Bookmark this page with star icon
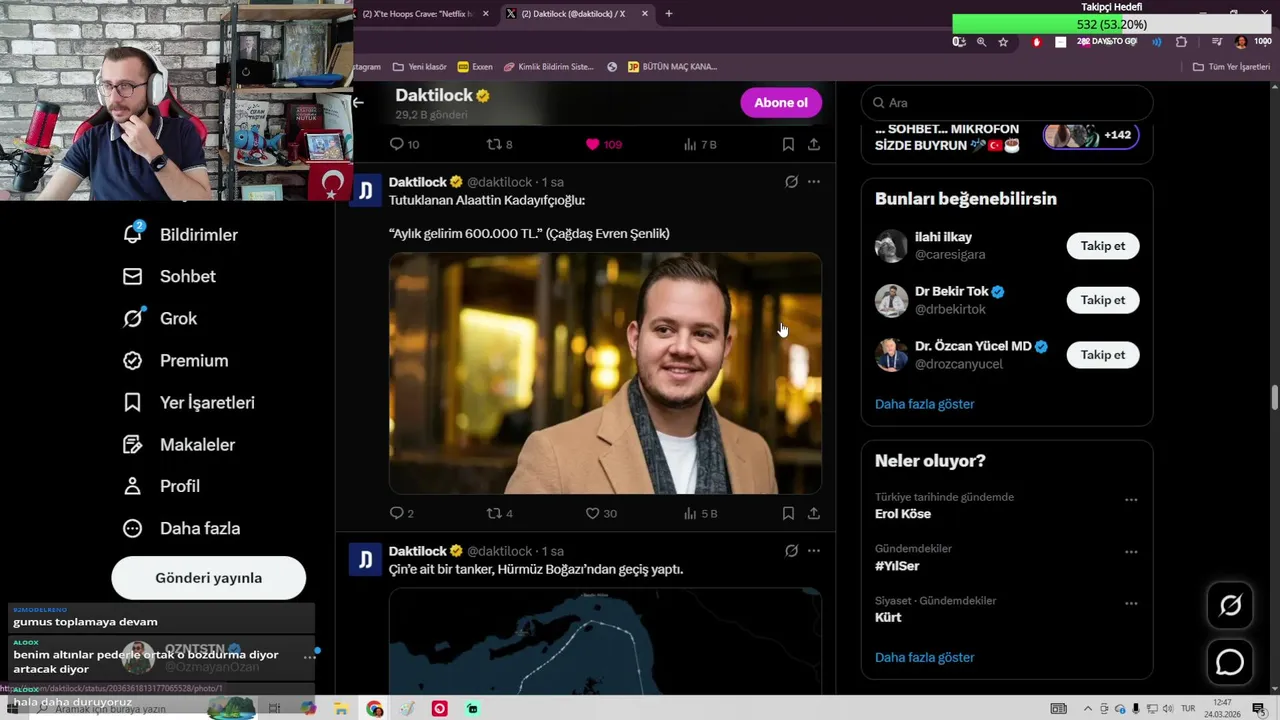The image size is (1280, 720). (1003, 42)
